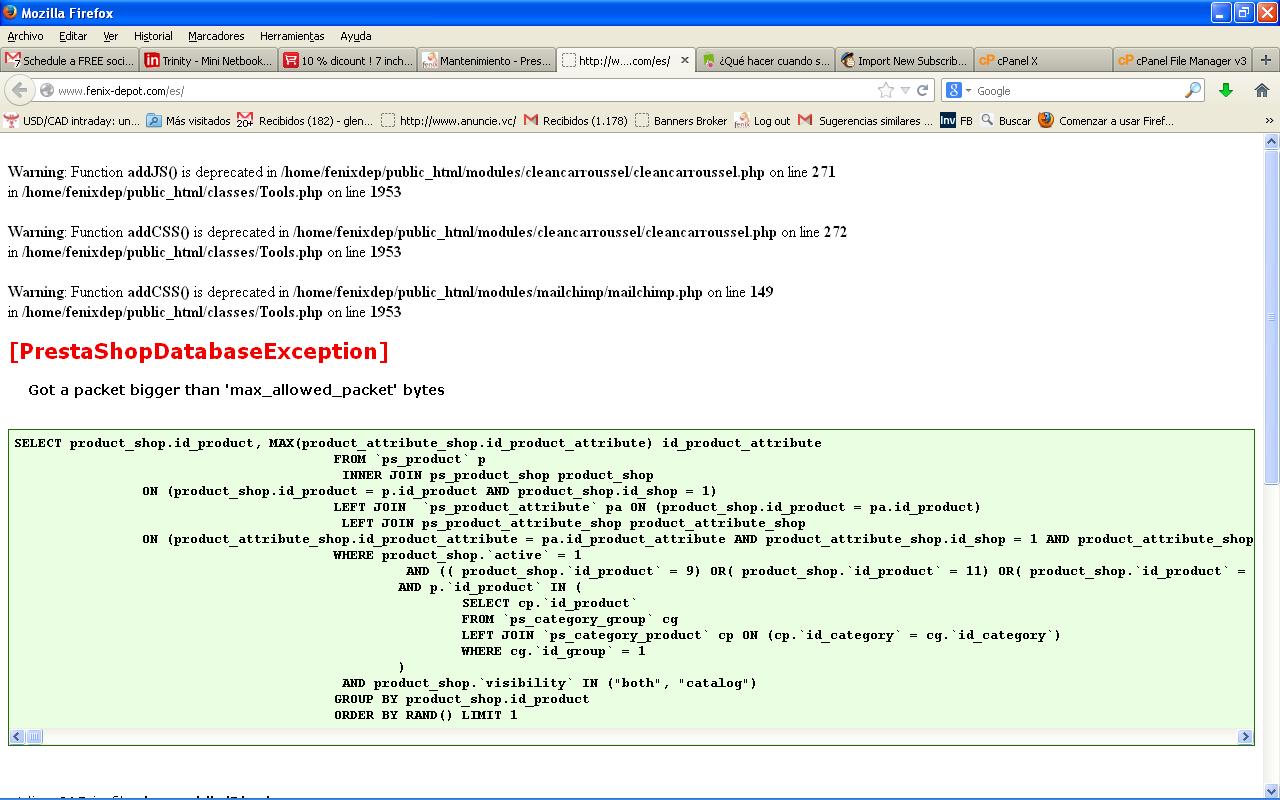Switch to 10 % dicount 7 inch tab
The height and width of the screenshot is (800, 1280).
tap(347, 60)
